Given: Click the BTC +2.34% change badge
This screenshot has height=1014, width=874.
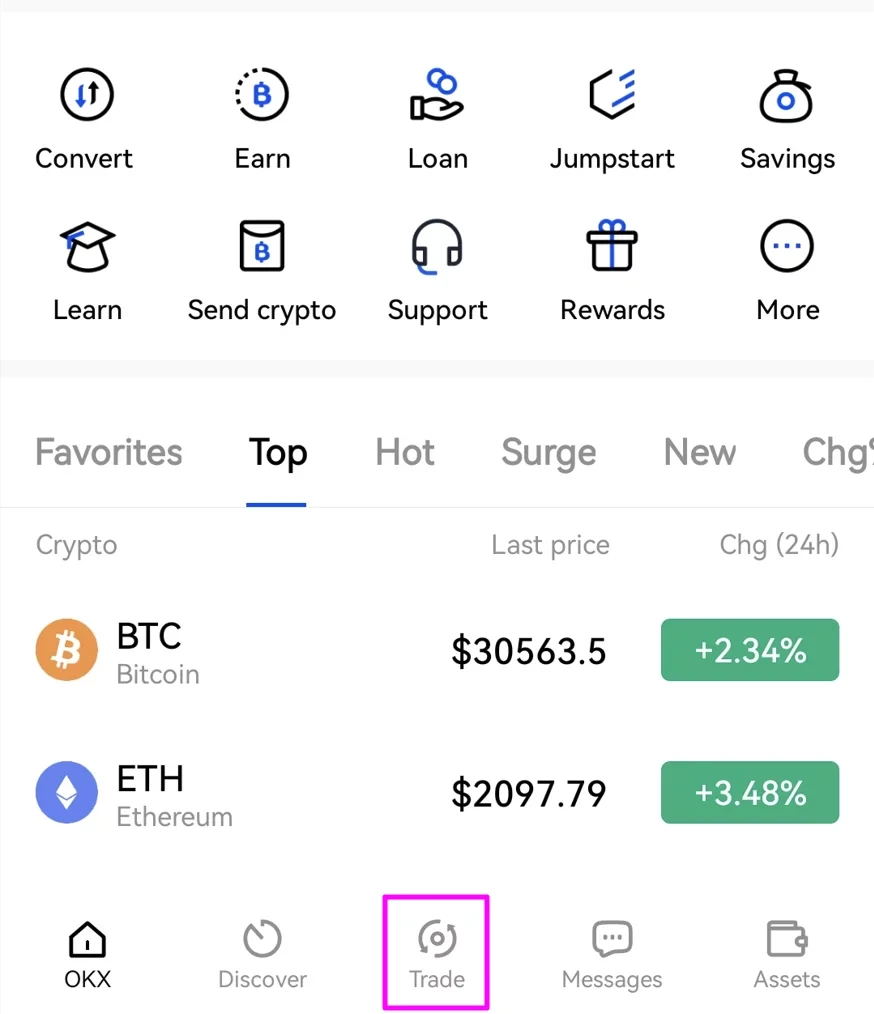Looking at the screenshot, I should tap(750, 650).
